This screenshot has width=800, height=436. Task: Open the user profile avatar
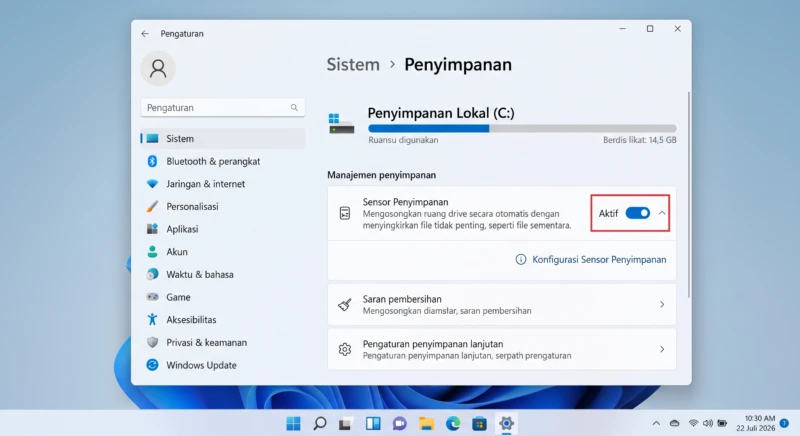pyautogui.click(x=158, y=68)
